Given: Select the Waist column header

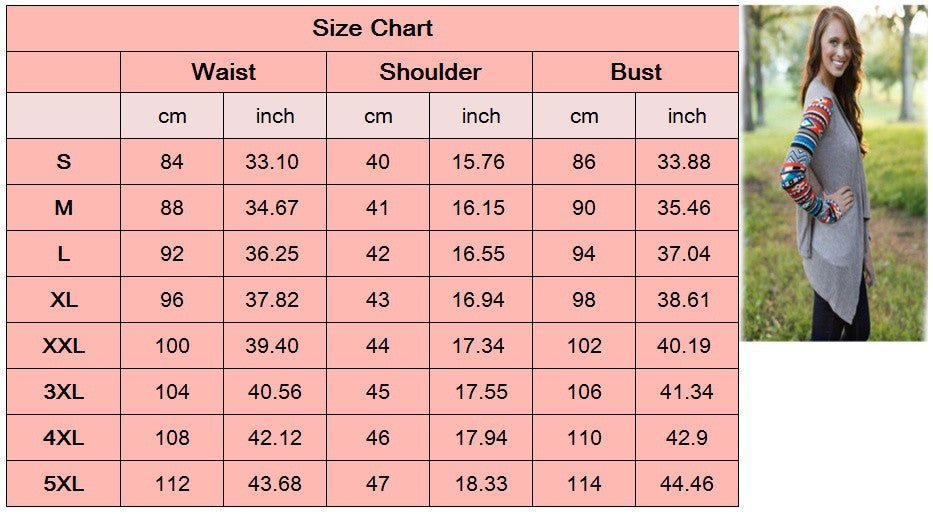Looking at the screenshot, I should click(224, 72).
